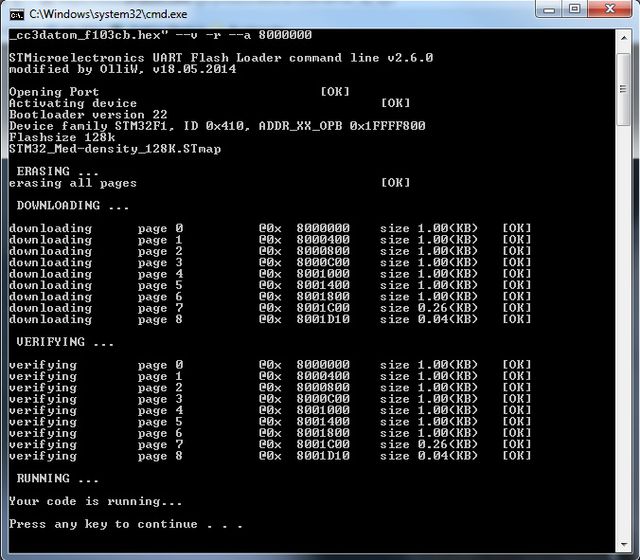
Task: Click the scrollbar down arrow
Action: (x=624, y=544)
